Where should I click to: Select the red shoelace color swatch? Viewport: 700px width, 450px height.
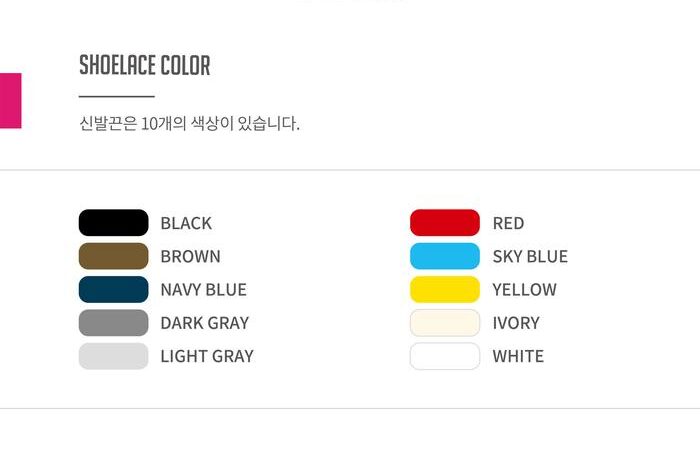[445, 223]
